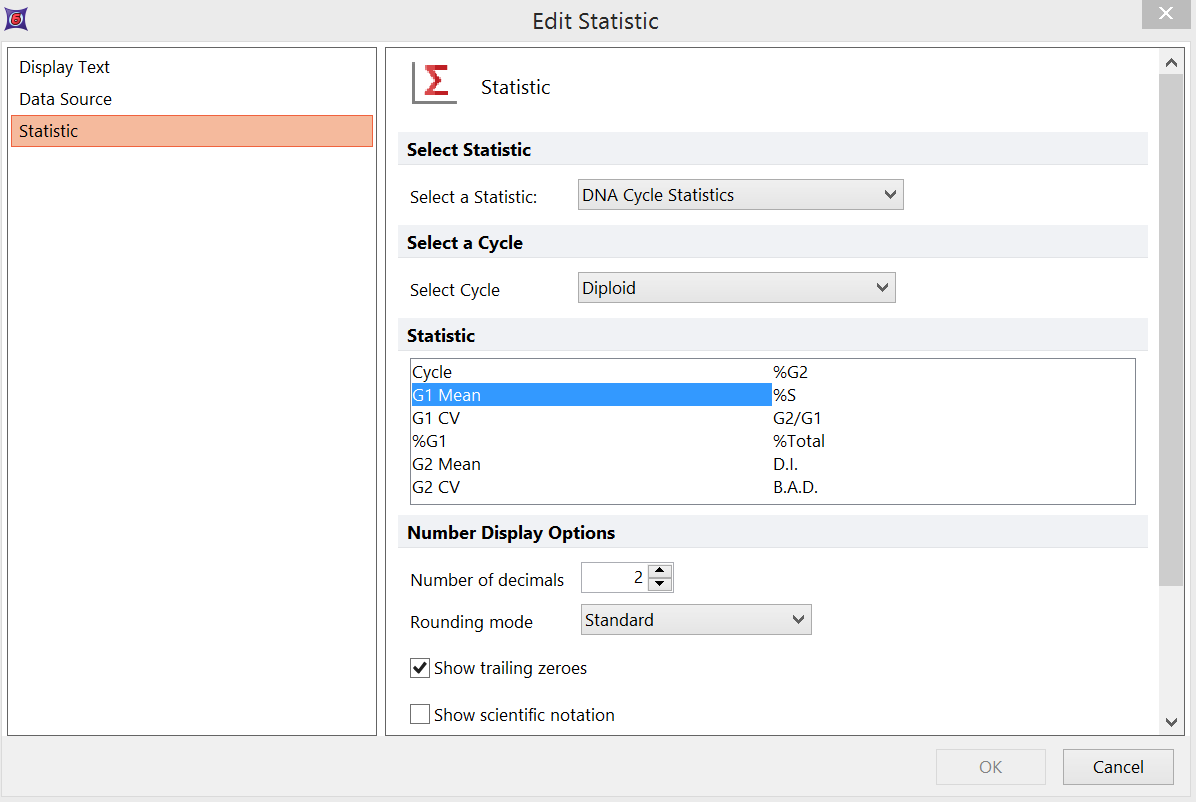This screenshot has width=1196, height=802.
Task: Increase number of decimals with up arrow
Action: pos(659,571)
